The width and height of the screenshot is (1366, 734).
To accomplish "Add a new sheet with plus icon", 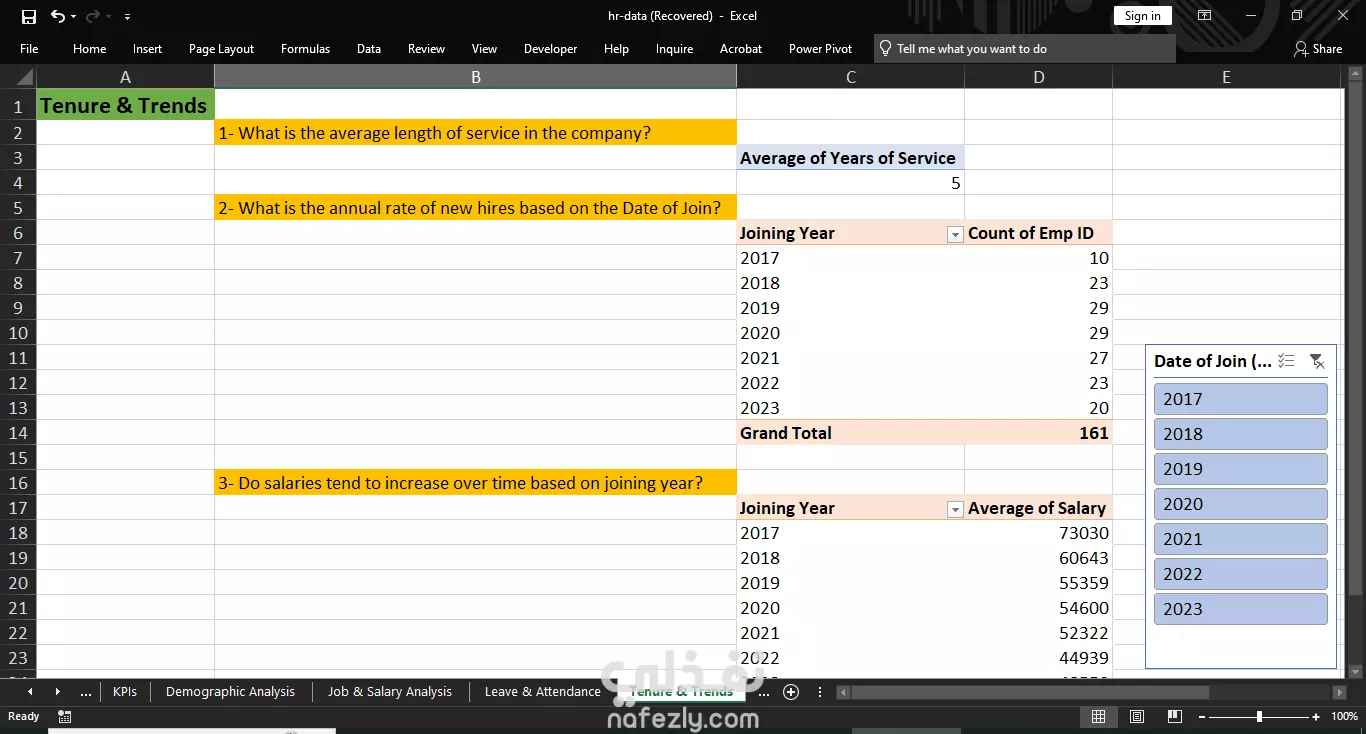I will click(x=791, y=692).
